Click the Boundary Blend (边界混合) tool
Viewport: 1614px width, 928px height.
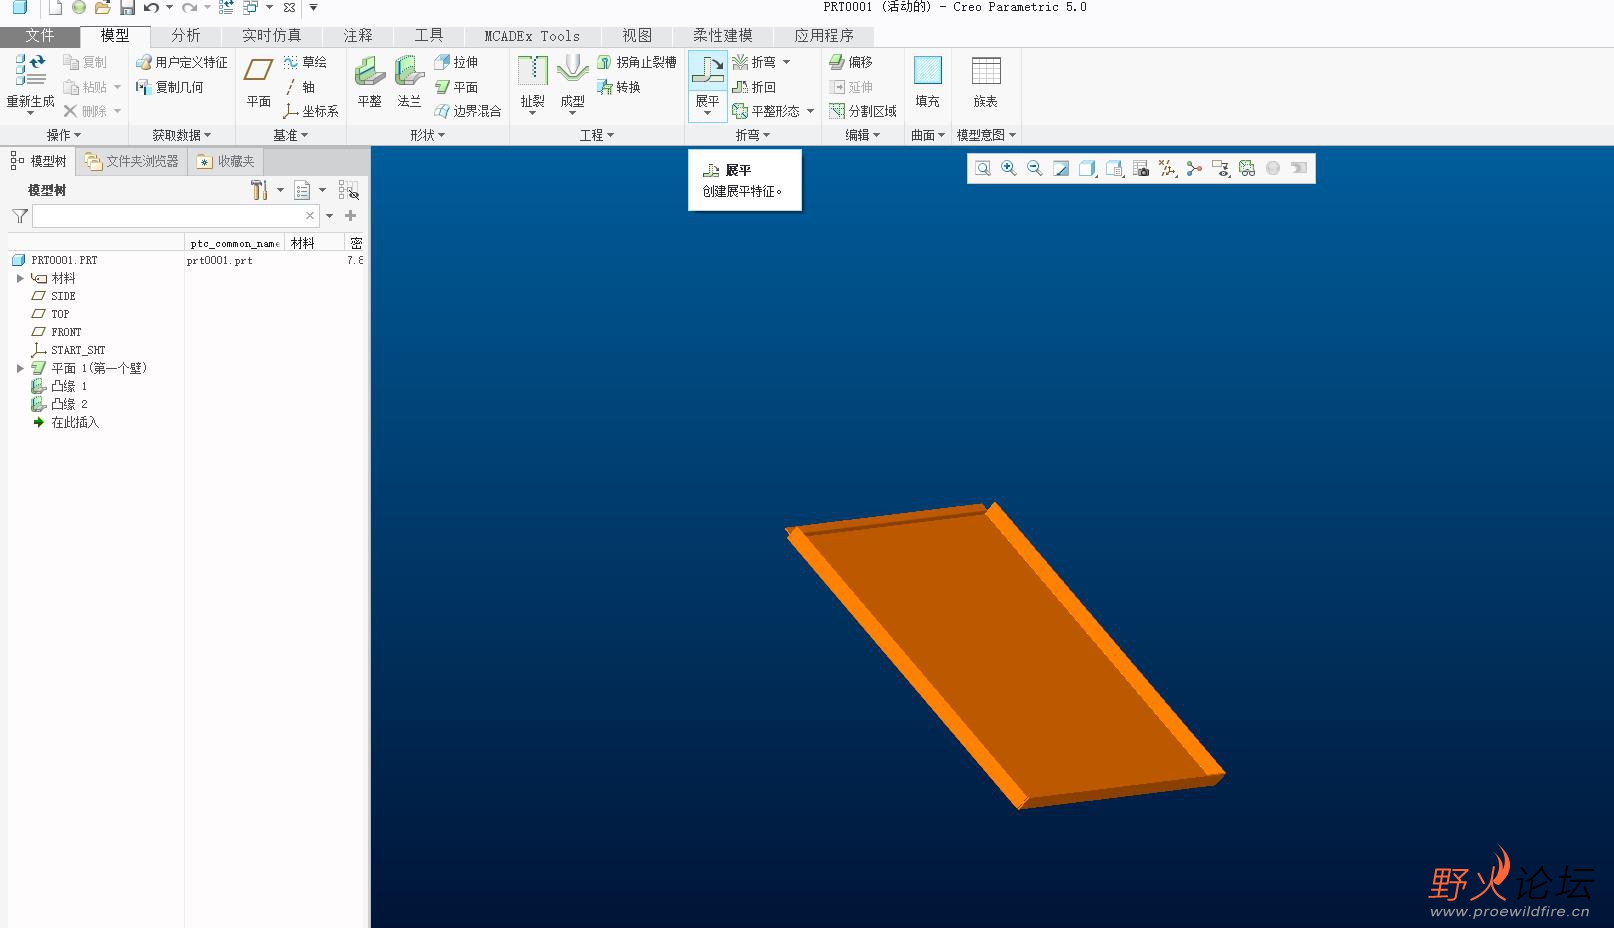click(x=468, y=111)
